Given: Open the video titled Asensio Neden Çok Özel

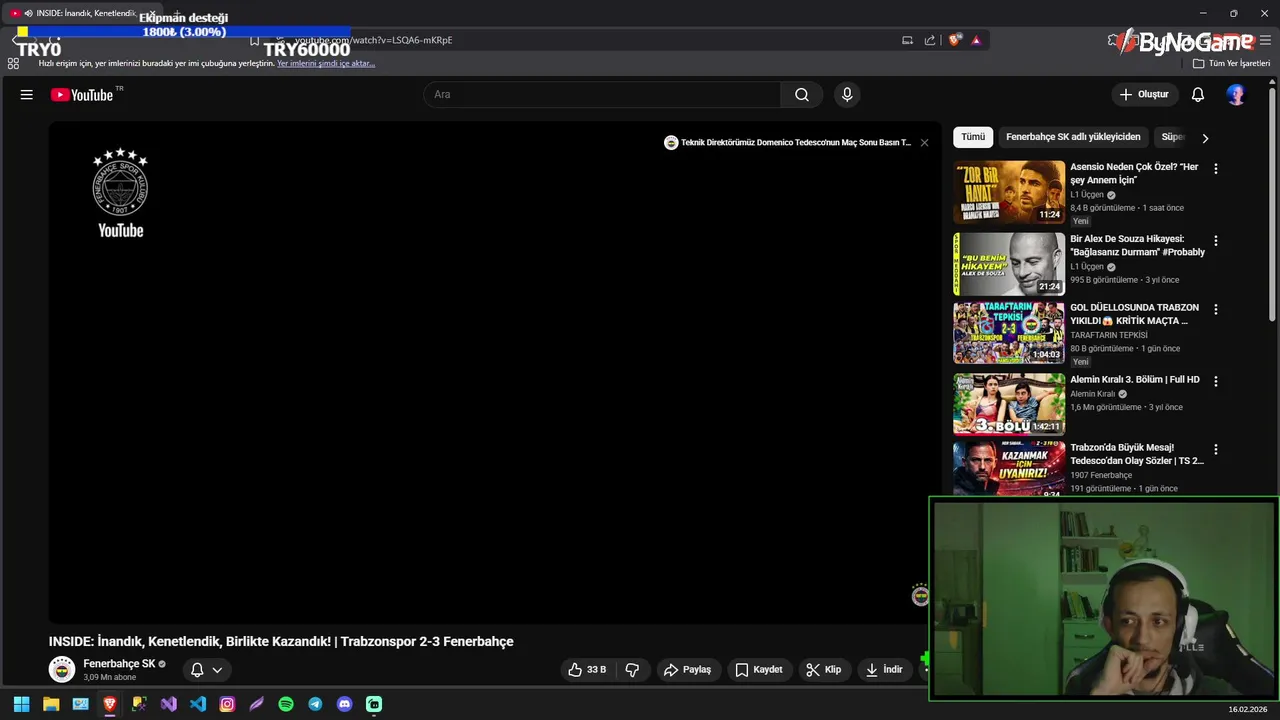Looking at the screenshot, I should (x=1134, y=174).
